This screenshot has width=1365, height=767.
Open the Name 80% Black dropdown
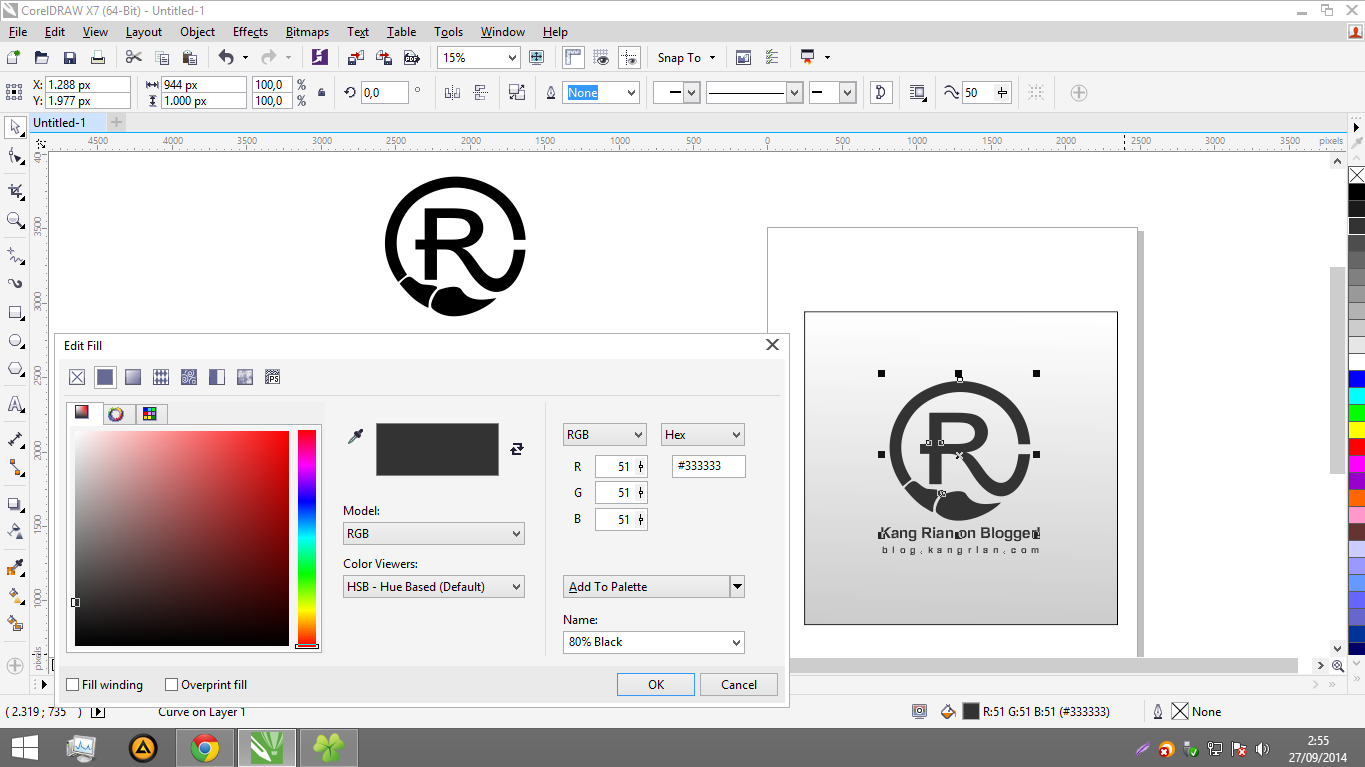[x=654, y=642]
